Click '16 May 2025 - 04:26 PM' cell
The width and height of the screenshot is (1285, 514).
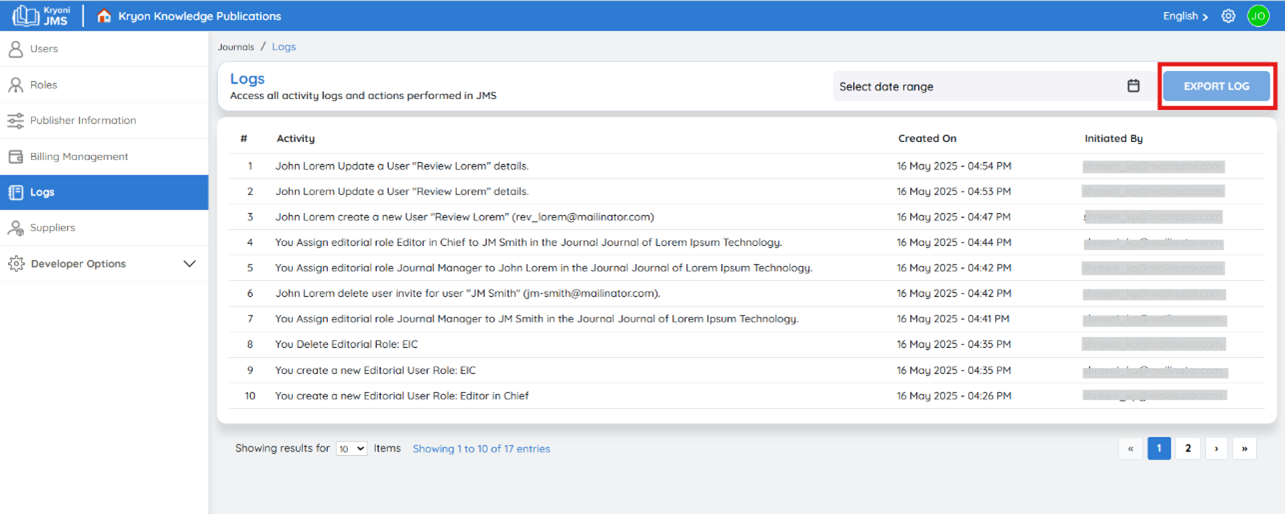click(953, 396)
